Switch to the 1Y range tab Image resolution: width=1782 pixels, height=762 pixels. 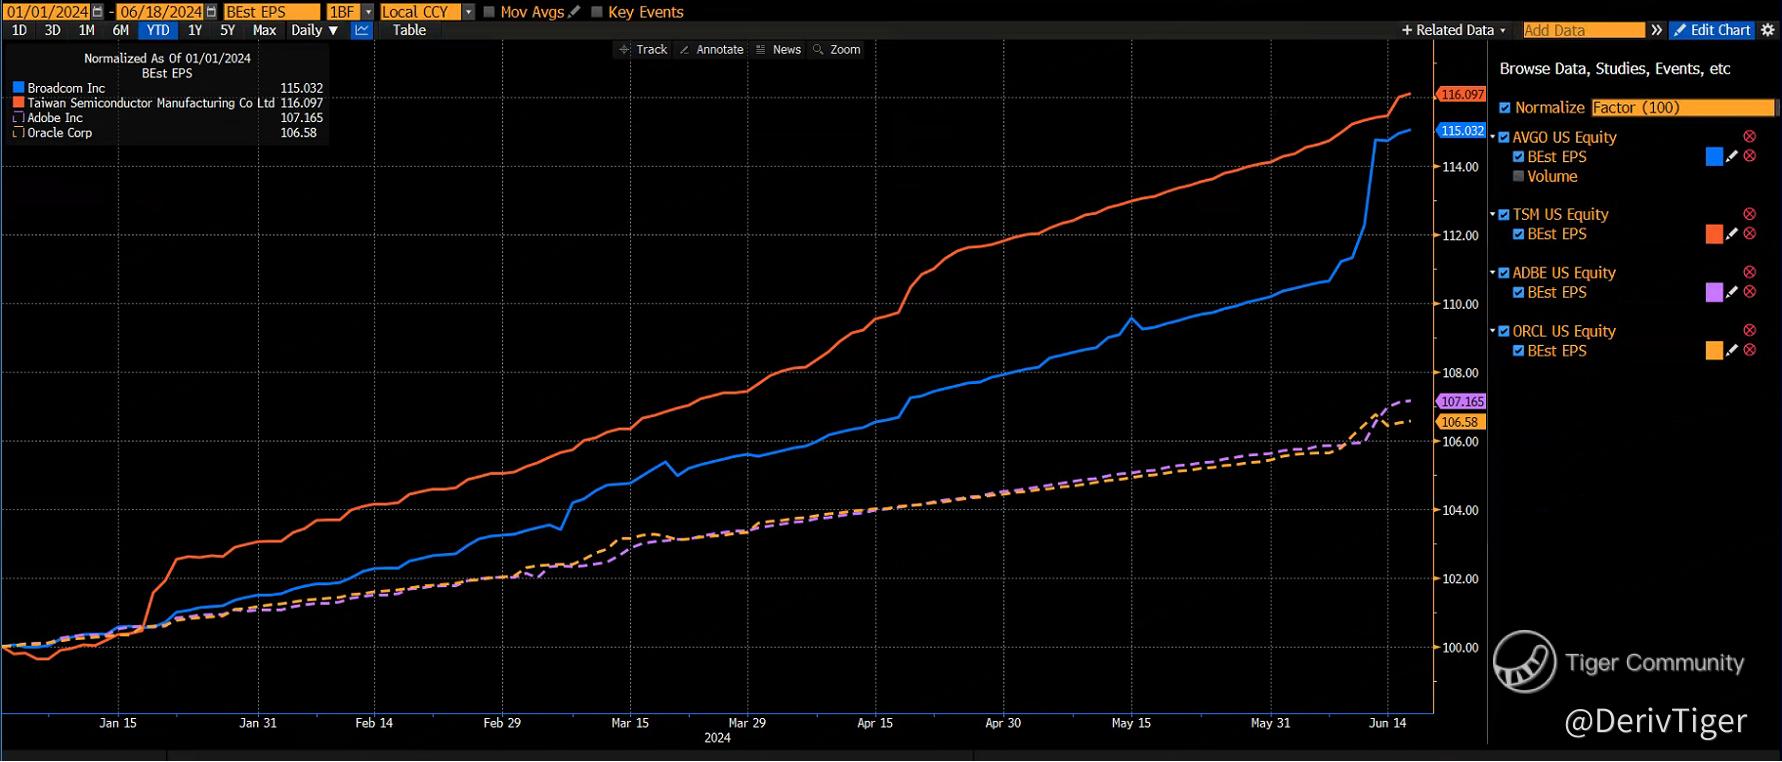[x=195, y=30]
